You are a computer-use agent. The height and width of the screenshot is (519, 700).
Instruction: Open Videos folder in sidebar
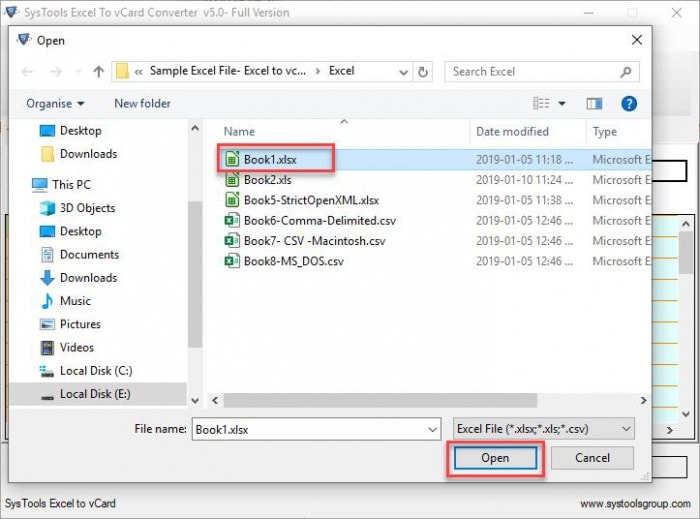point(77,347)
